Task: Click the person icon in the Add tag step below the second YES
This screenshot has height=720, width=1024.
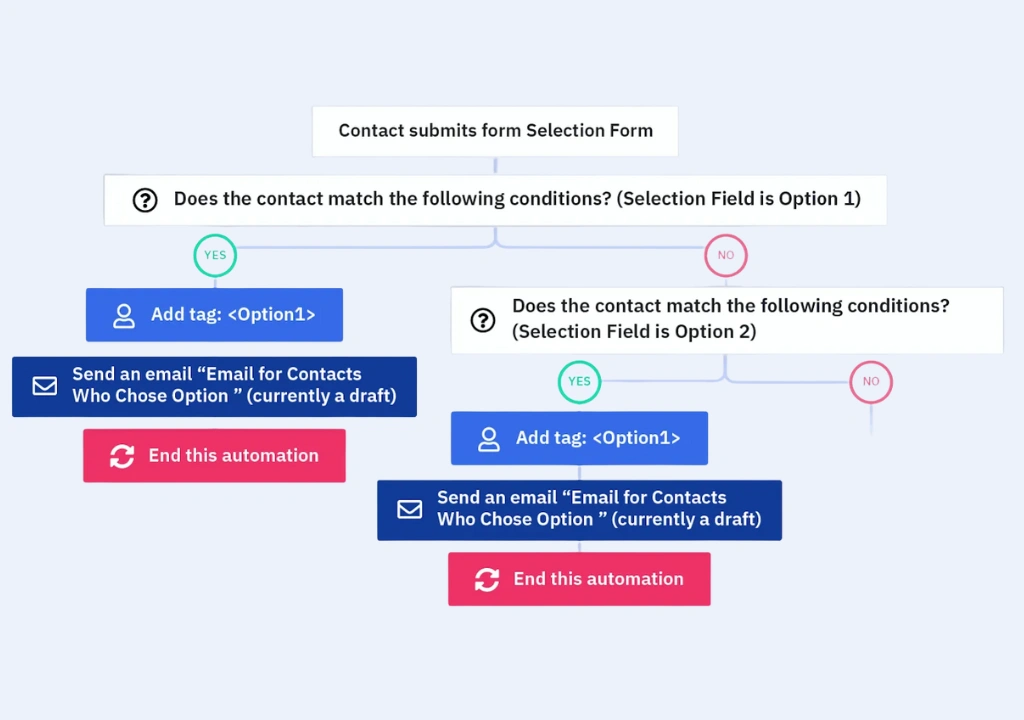Action: coord(489,439)
